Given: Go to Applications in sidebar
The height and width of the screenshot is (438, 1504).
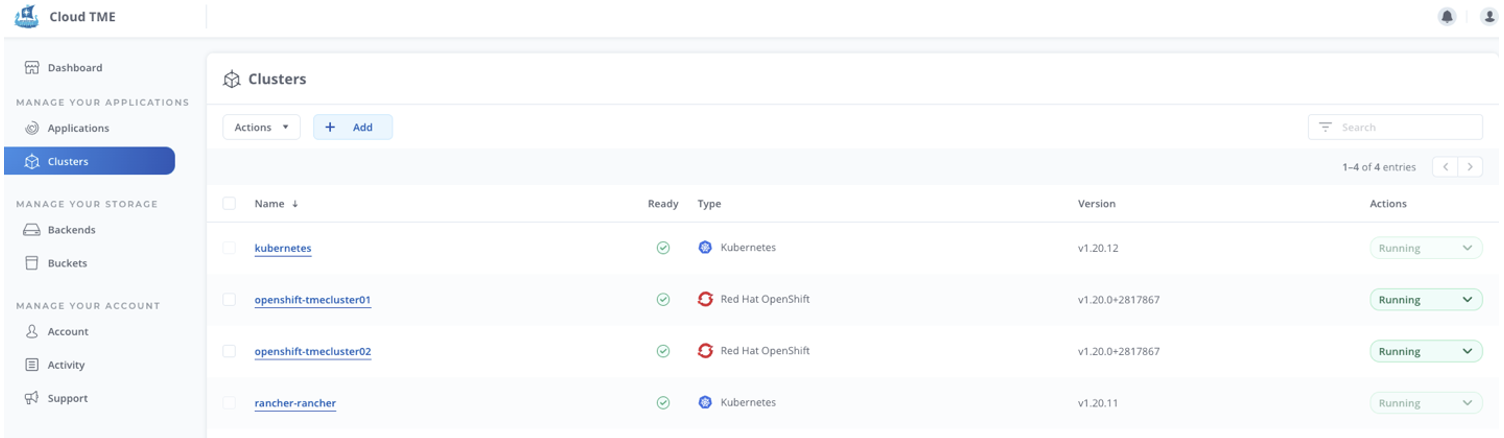Looking at the screenshot, I should pos(78,128).
